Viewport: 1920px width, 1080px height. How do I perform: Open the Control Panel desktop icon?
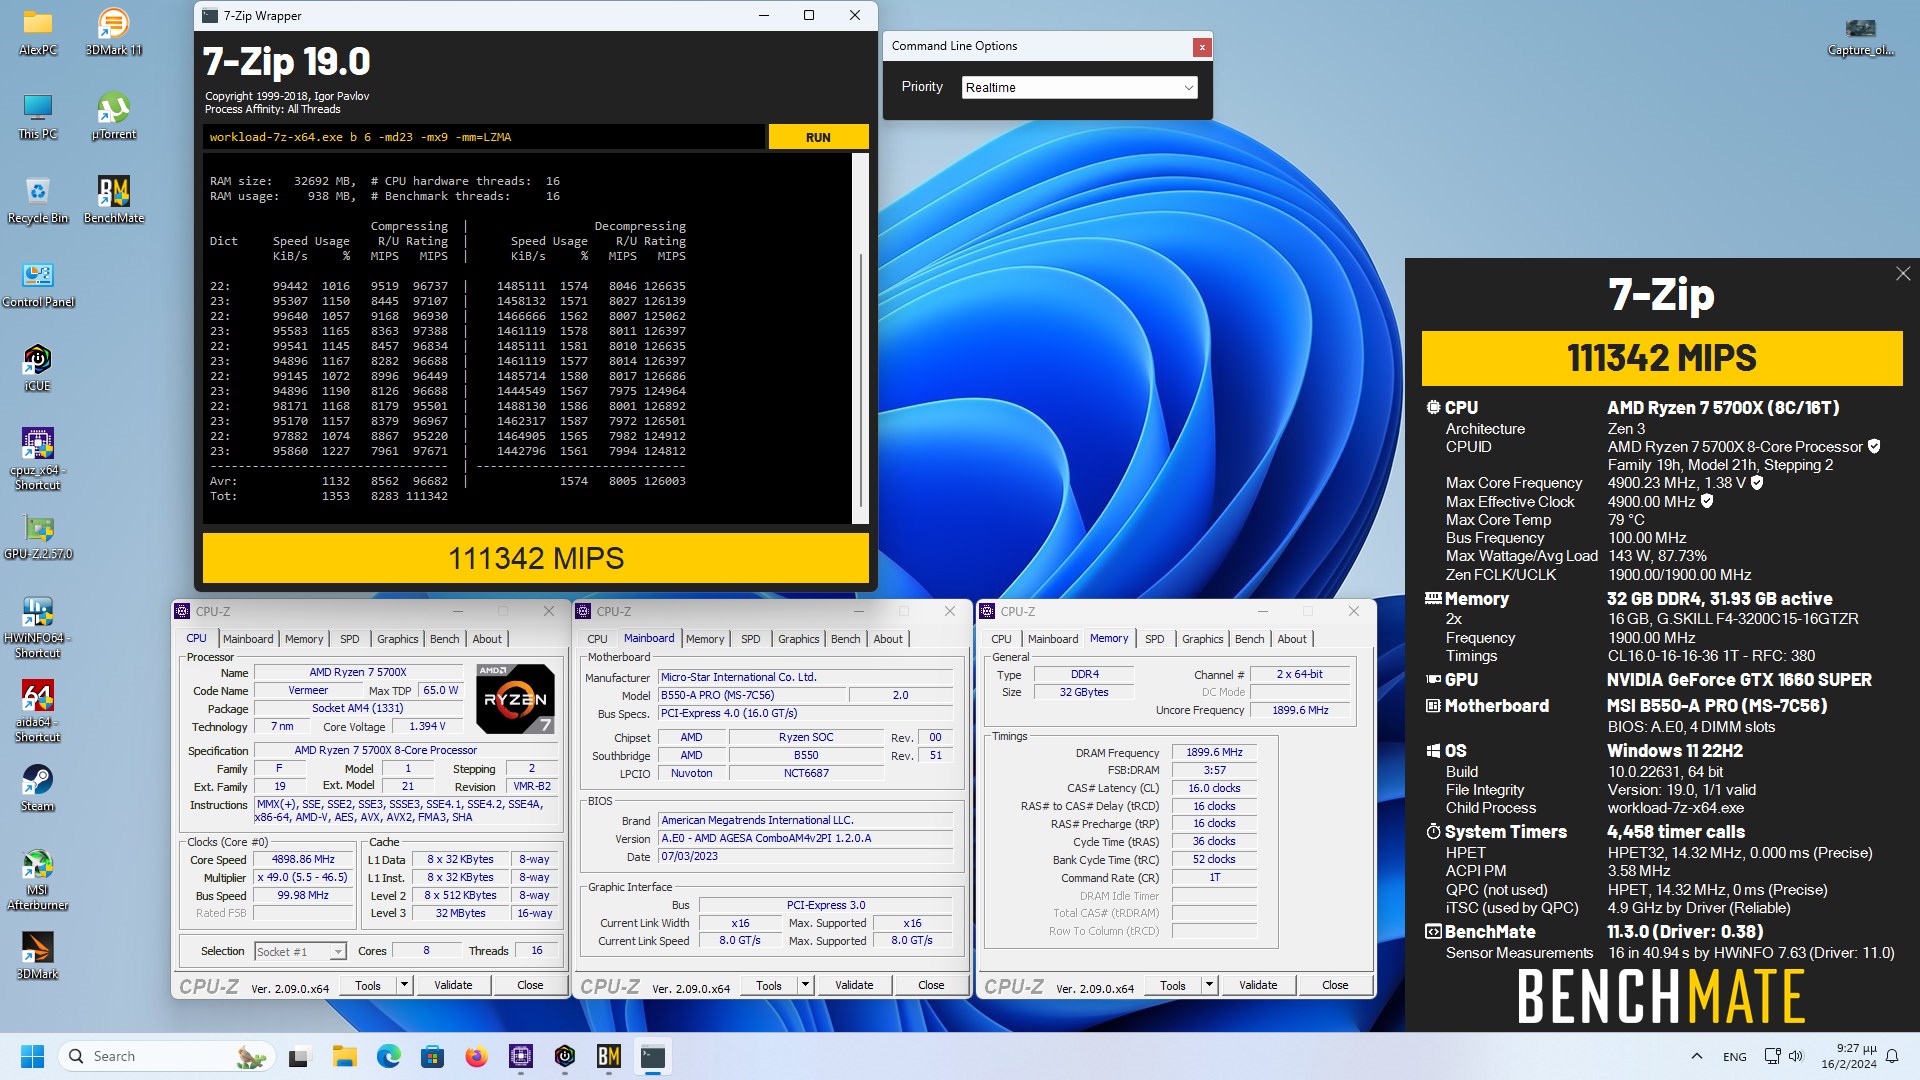click(x=38, y=284)
